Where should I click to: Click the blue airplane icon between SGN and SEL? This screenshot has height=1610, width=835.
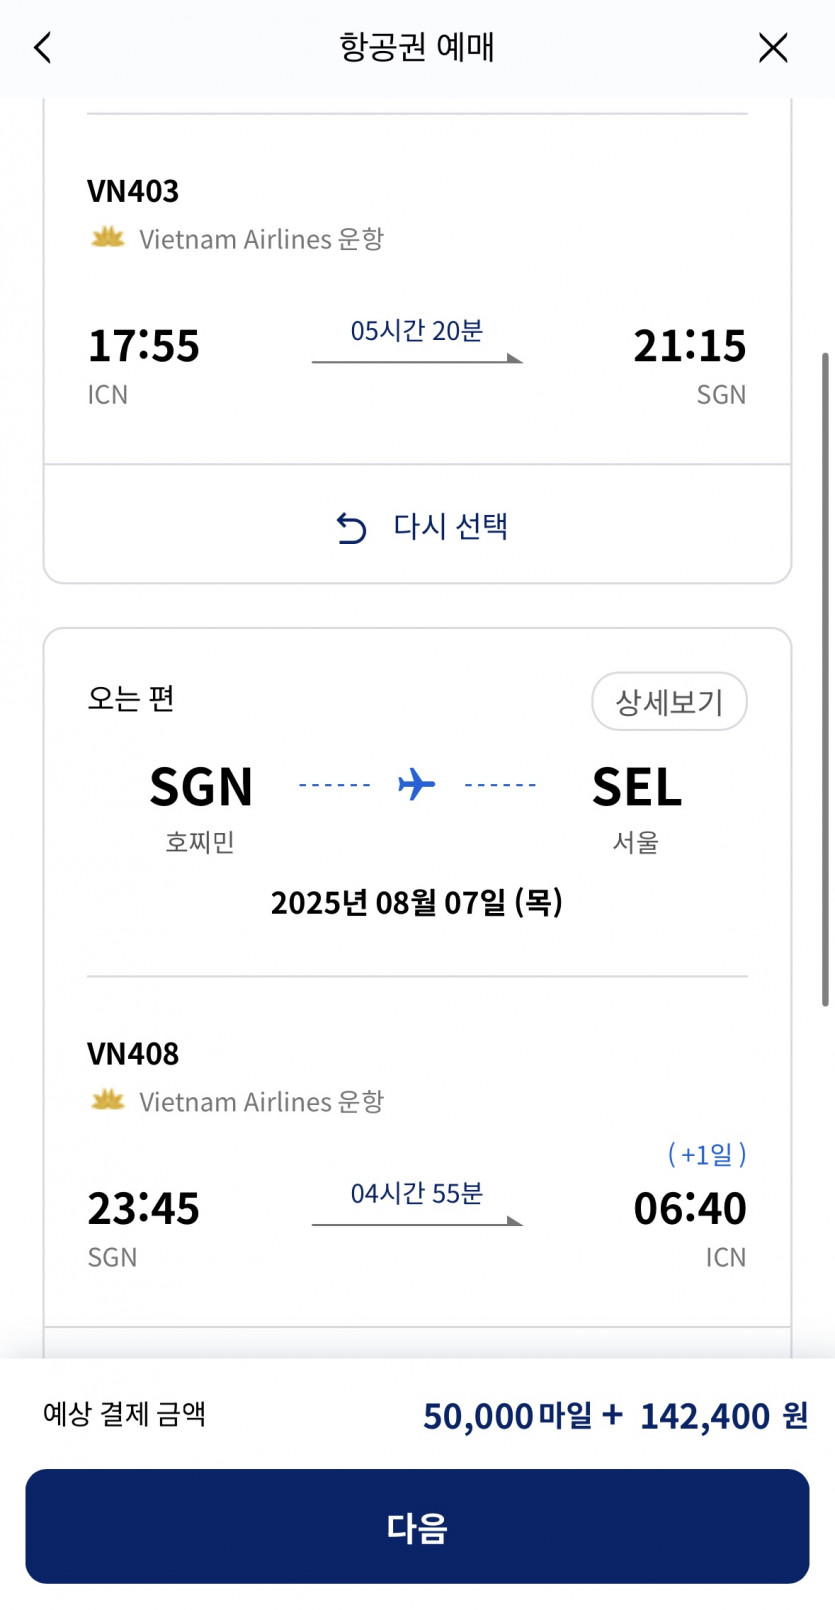click(x=416, y=784)
